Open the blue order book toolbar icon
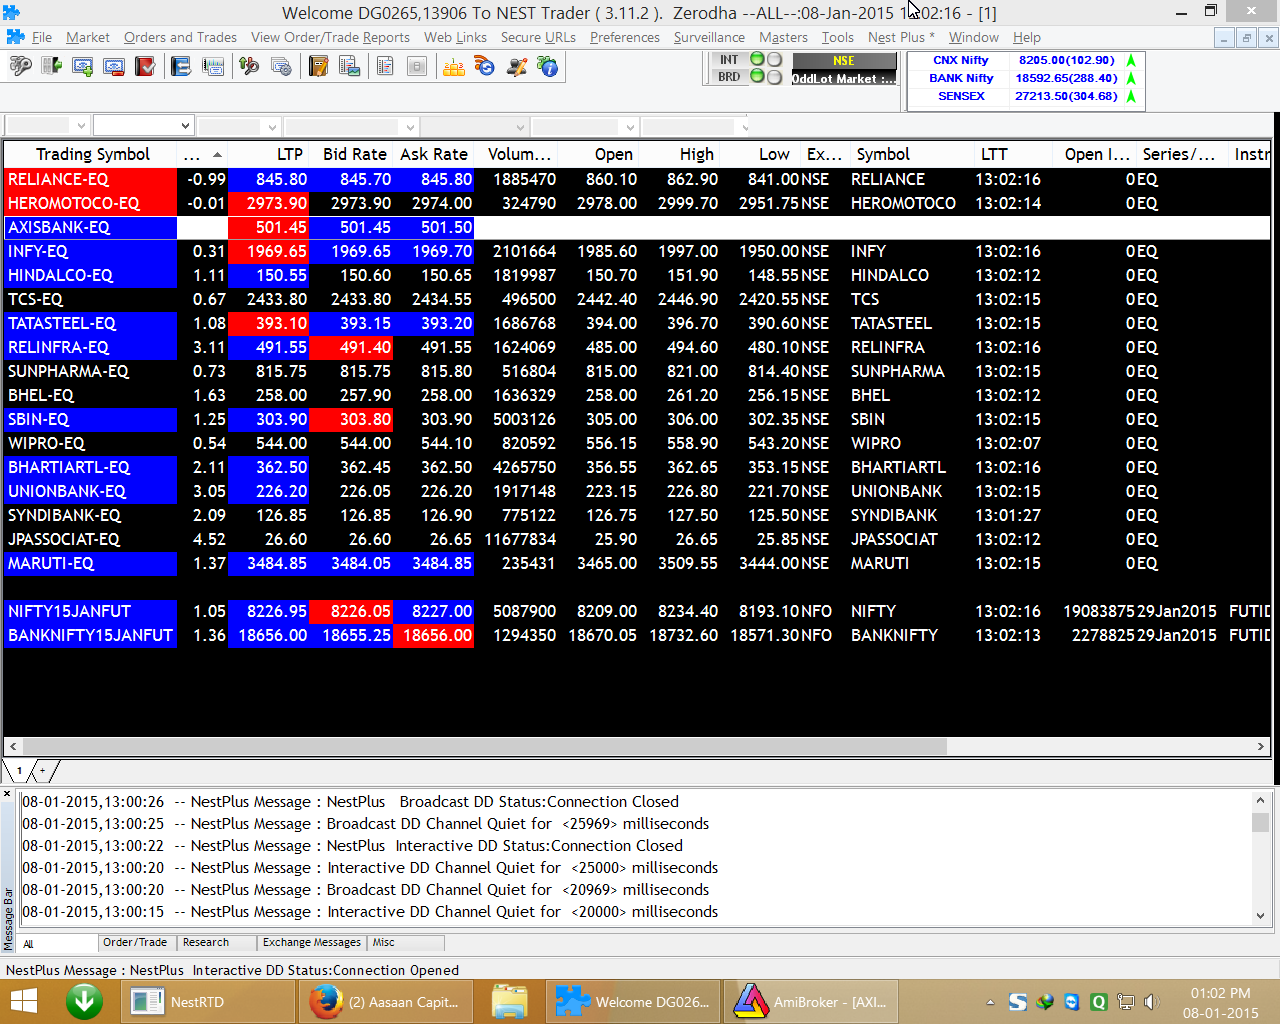Viewport: 1280px width, 1024px height. click(181, 67)
